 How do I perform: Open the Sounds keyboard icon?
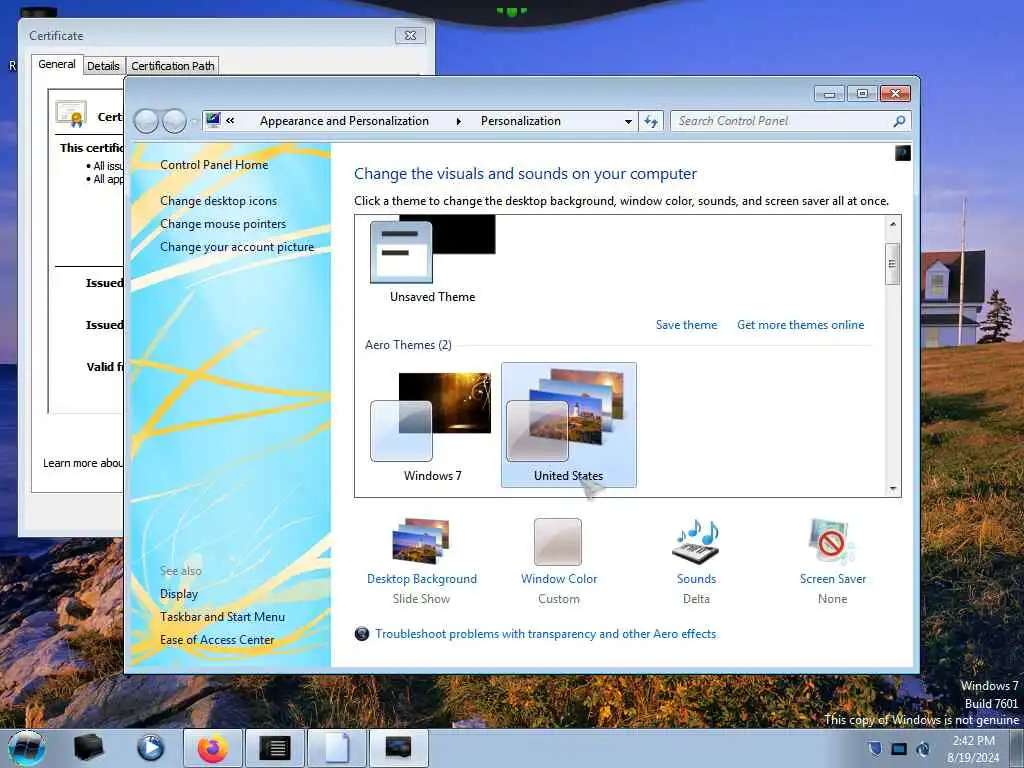tap(696, 541)
